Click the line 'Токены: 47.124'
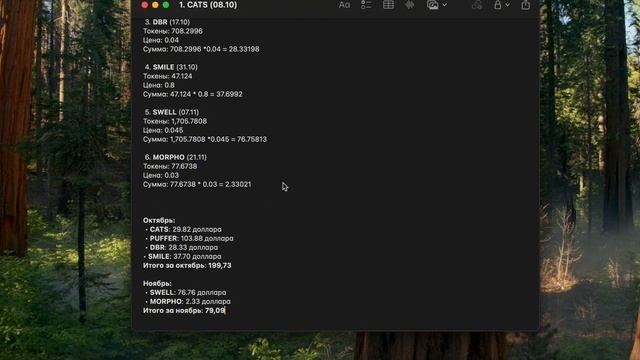Viewport: 640px width, 360px height. (167, 76)
